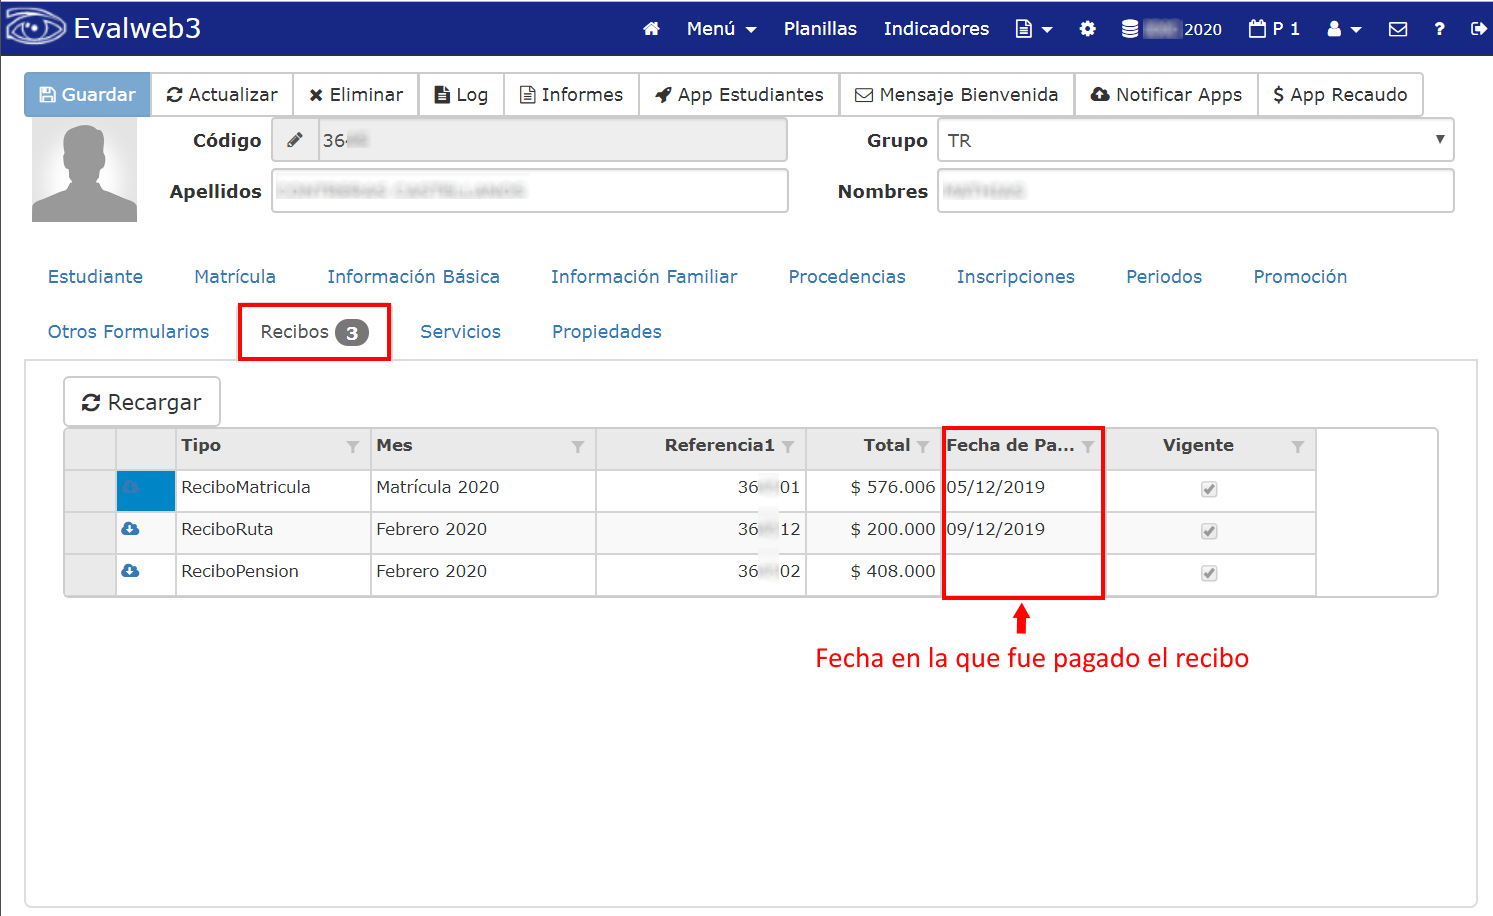Viewport: 1493px width, 916px height.
Task: Expand the document icon dropdown
Action: (x=1034, y=29)
